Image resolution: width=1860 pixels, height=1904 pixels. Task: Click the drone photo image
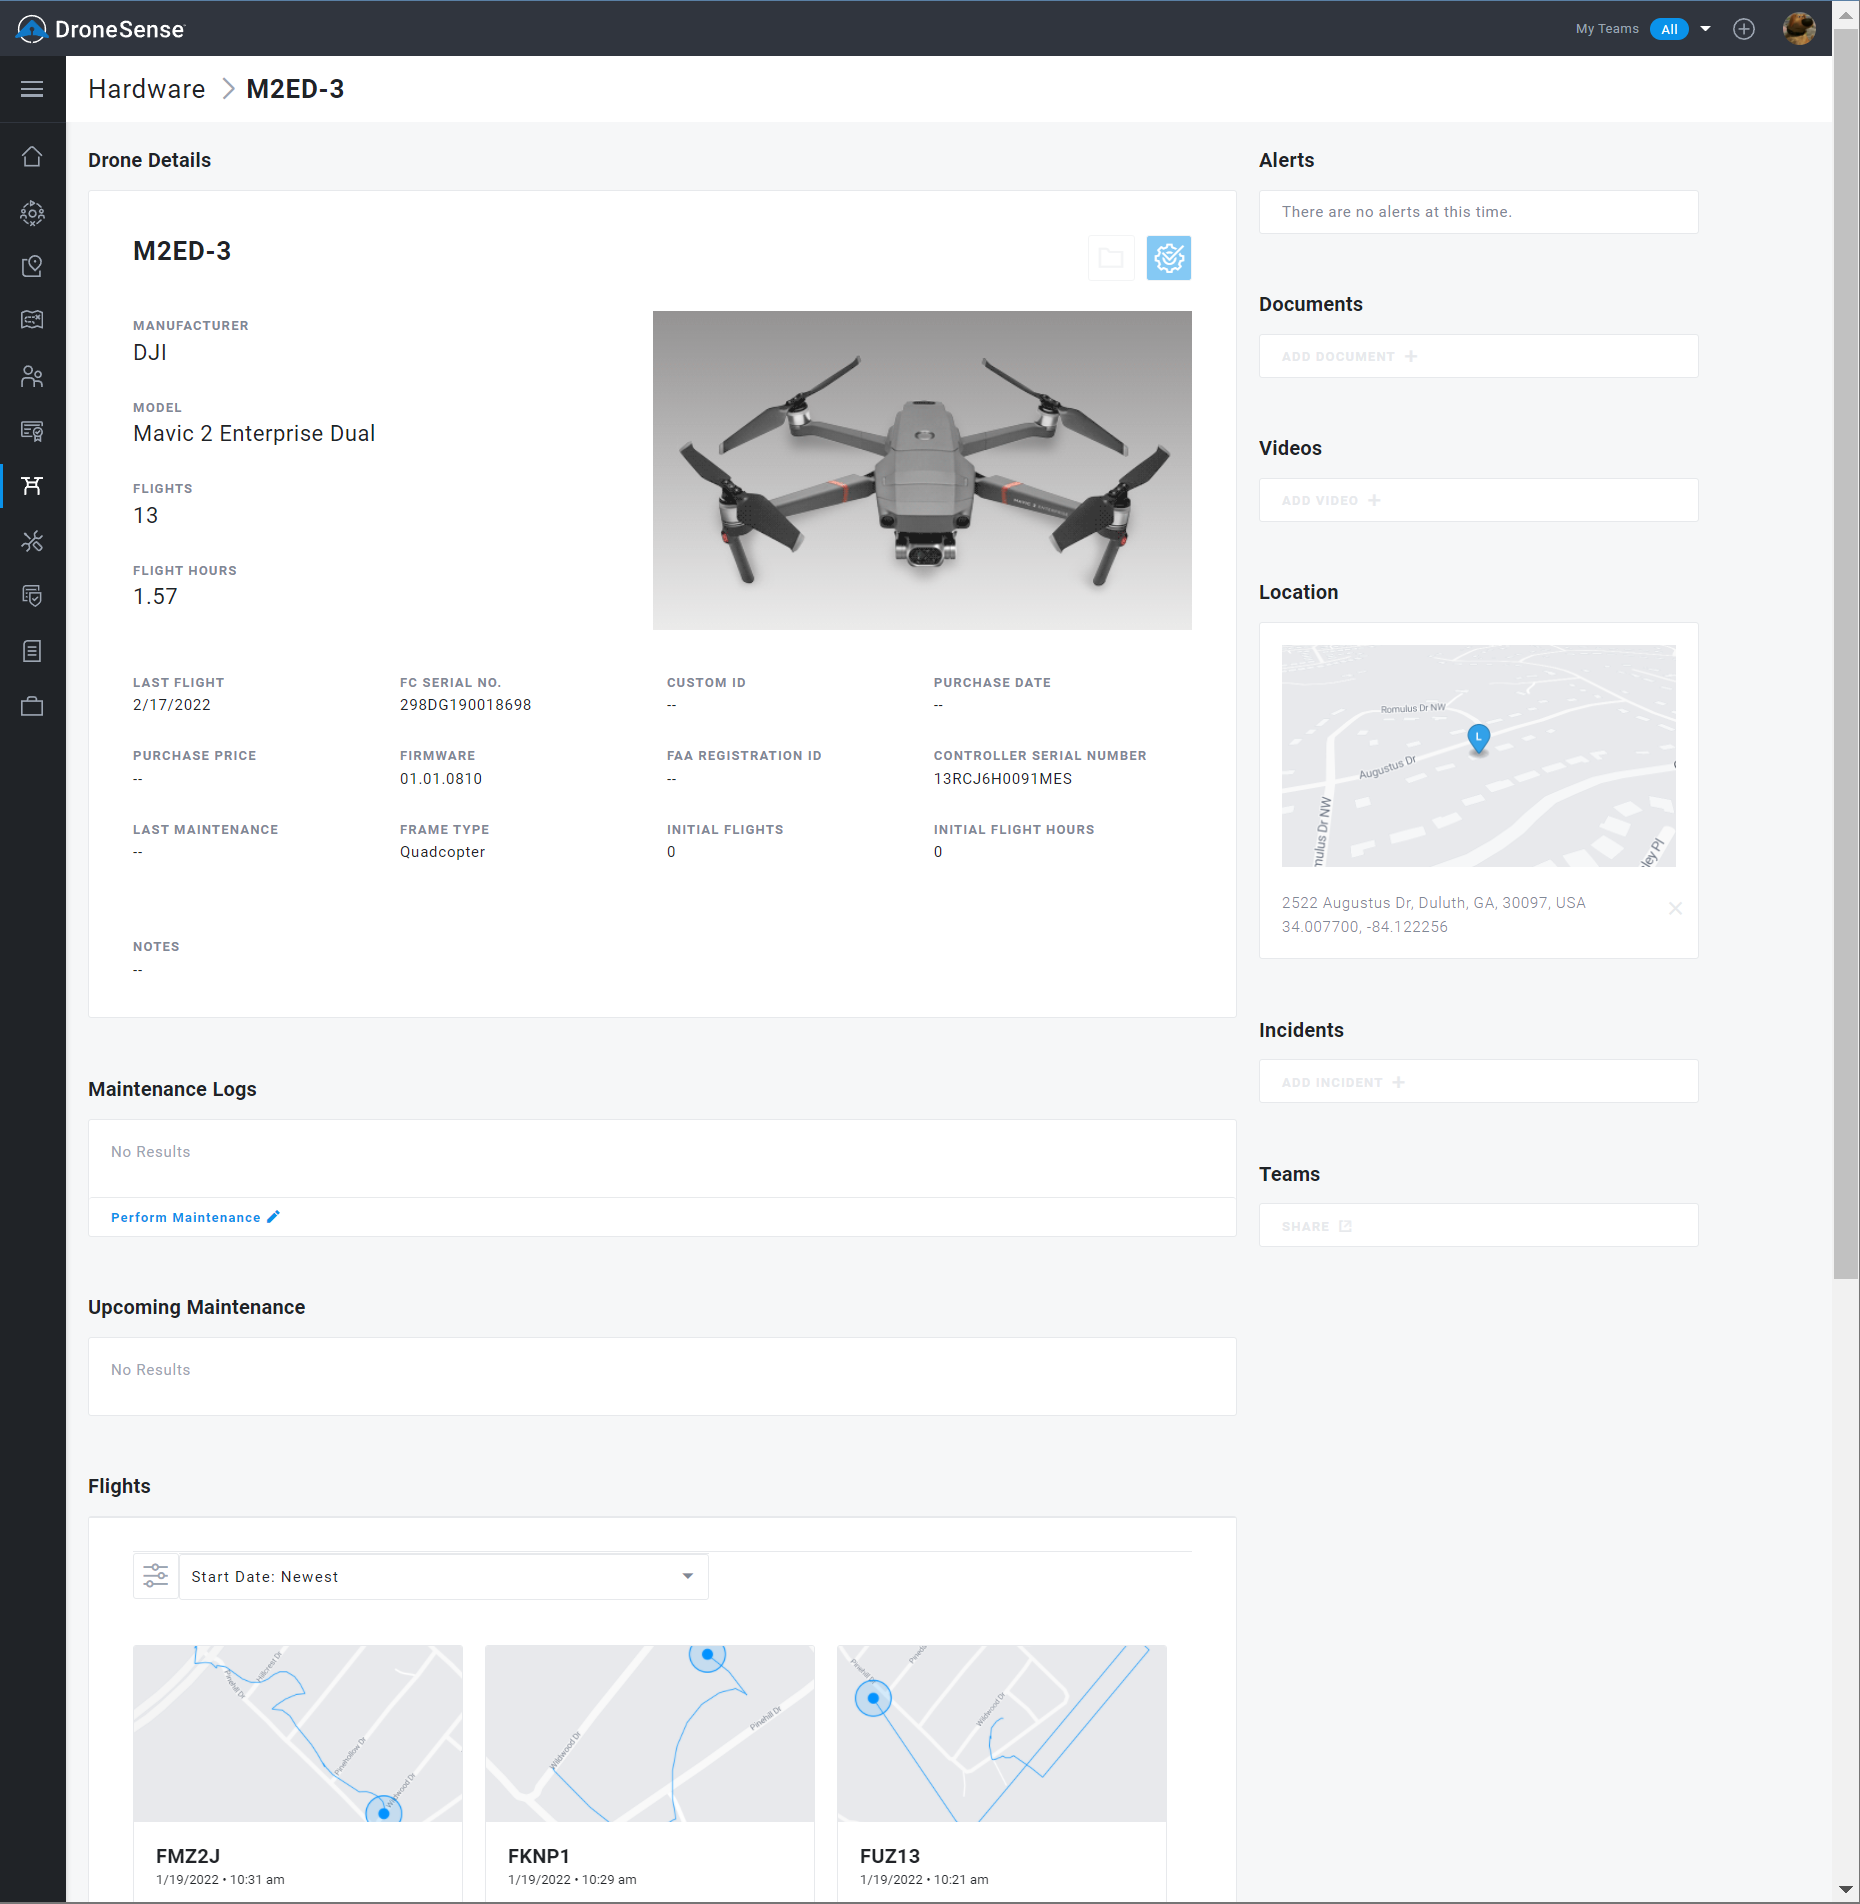(922, 470)
